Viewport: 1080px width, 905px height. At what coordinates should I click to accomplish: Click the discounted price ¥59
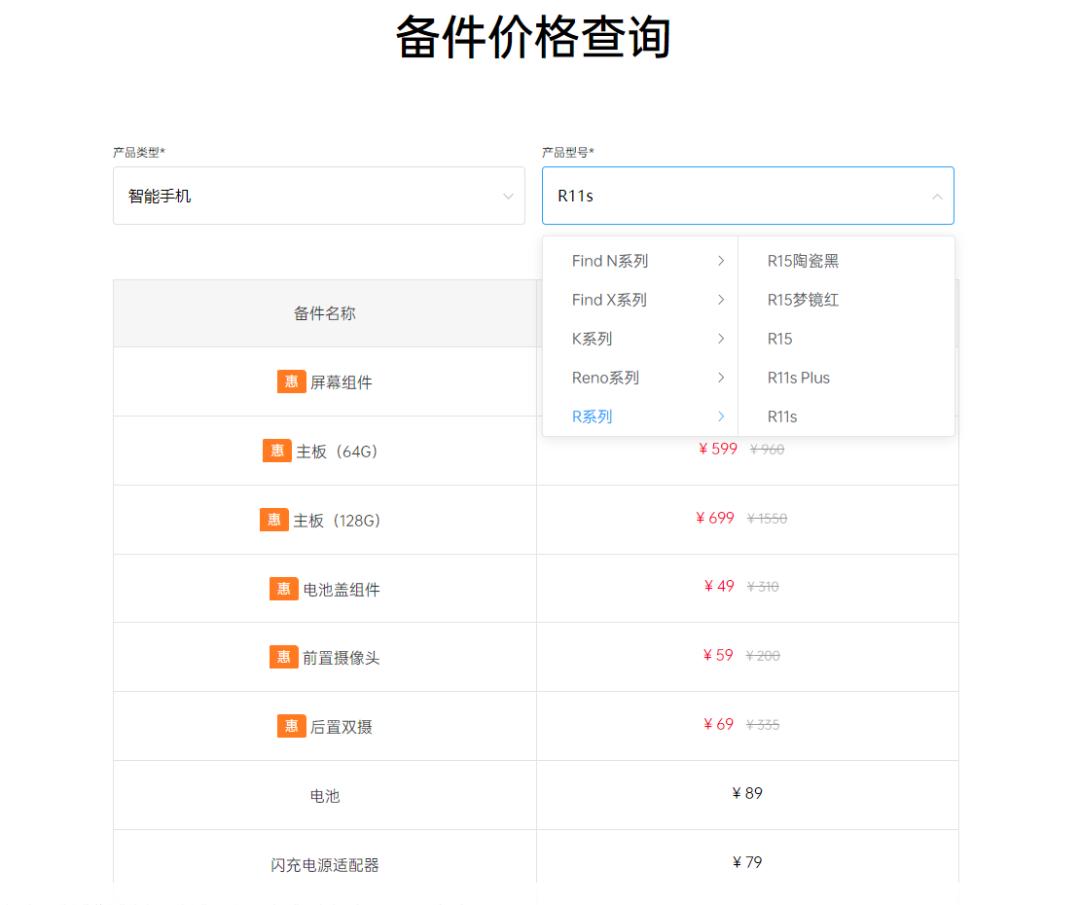(718, 655)
